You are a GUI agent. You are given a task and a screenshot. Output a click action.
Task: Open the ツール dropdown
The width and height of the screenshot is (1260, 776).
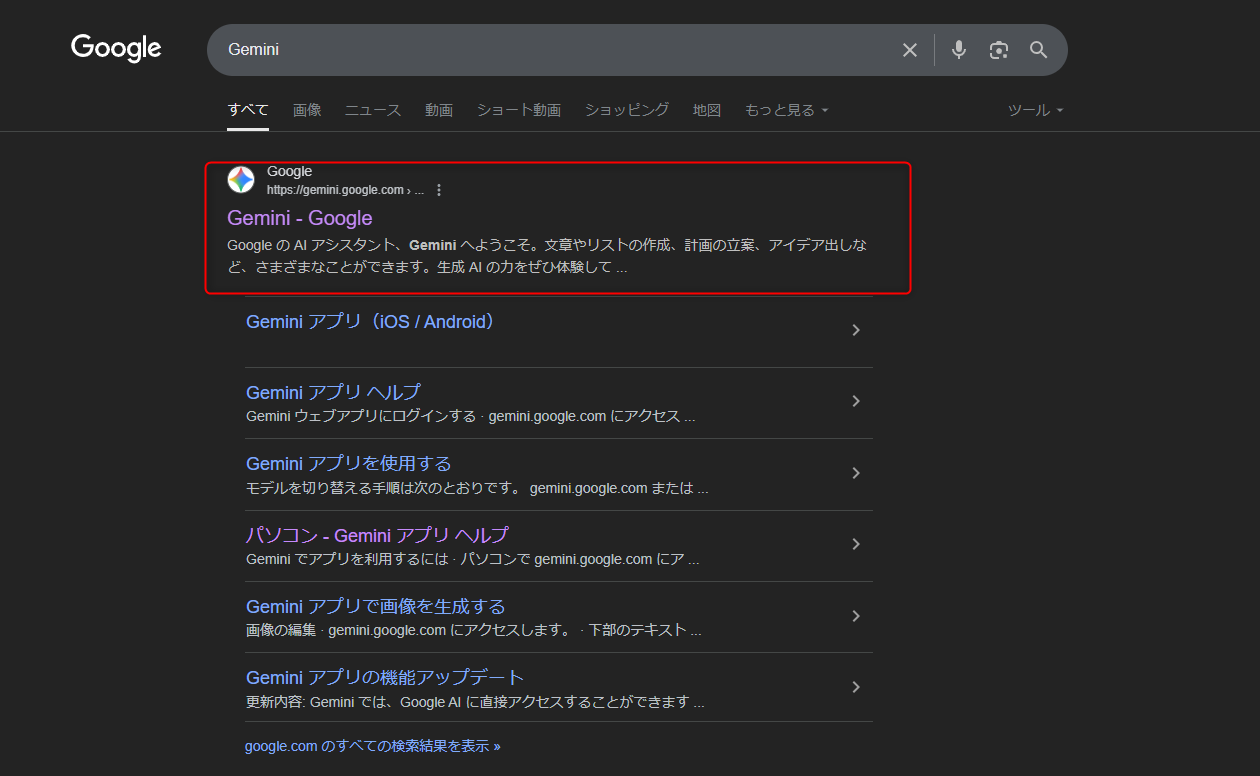coord(1035,110)
